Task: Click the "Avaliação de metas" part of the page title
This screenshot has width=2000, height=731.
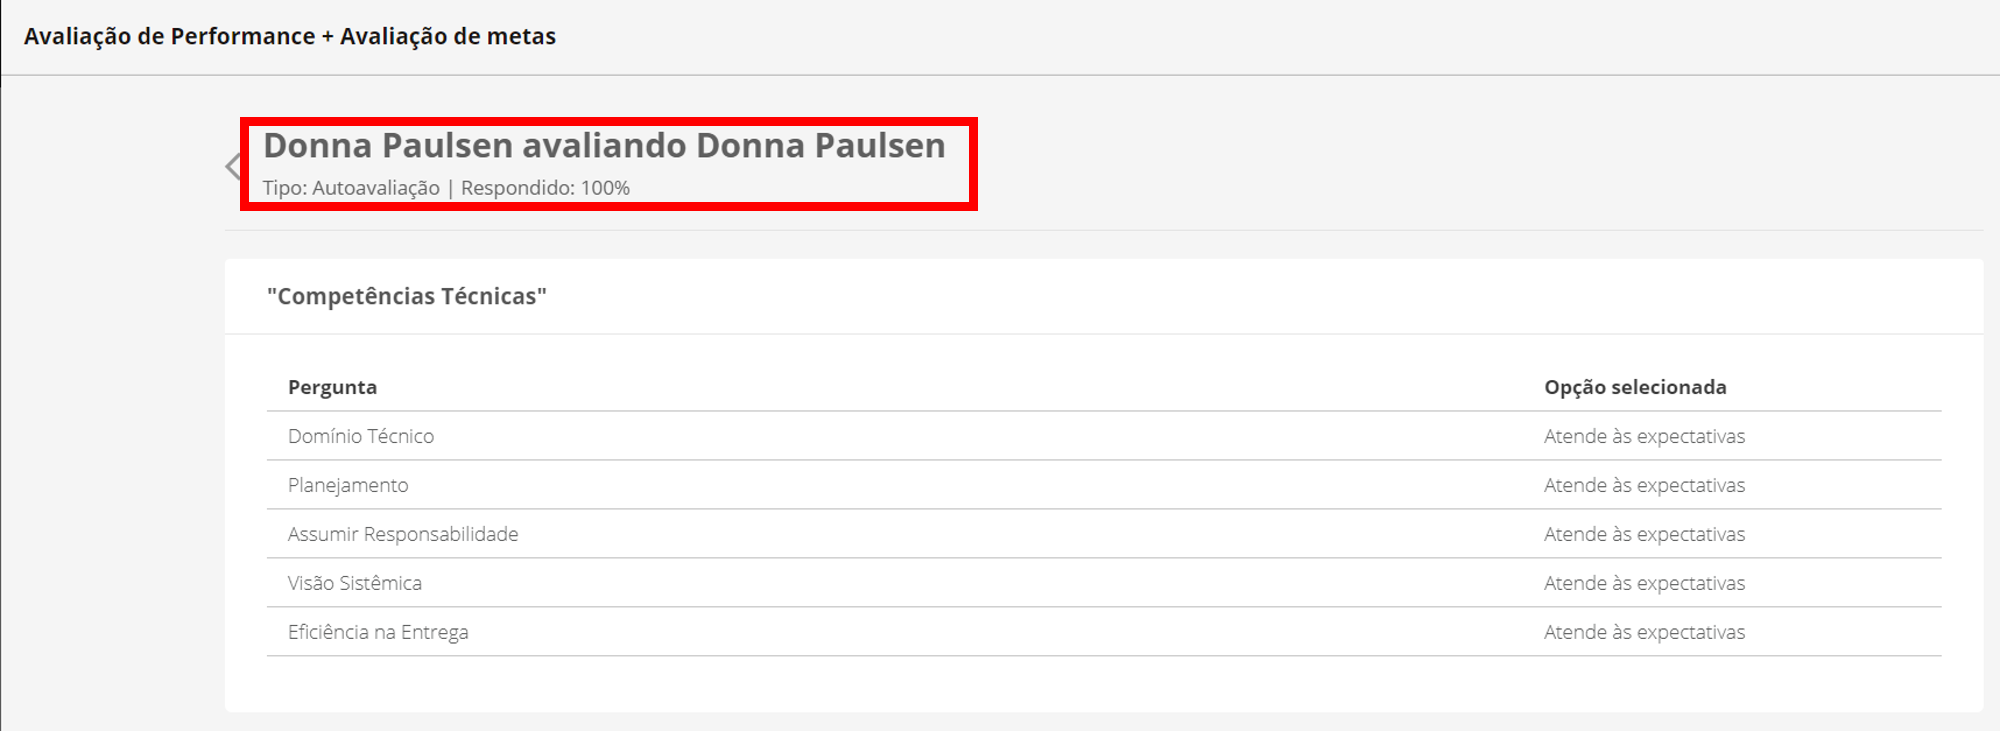Action: [448, 37]
